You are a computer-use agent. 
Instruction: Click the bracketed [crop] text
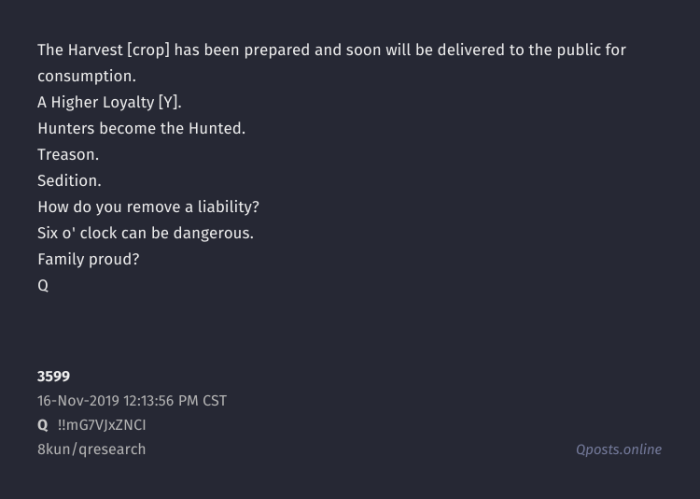(148, 50)
